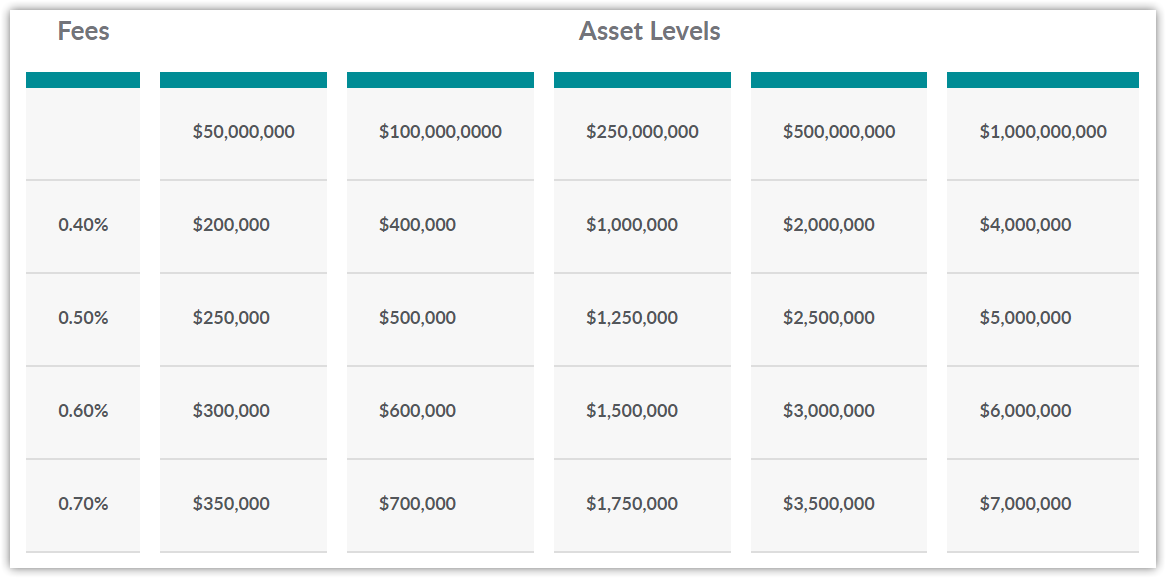This screenshot has width=1166, height=578.
Task: Click the teal header bar above $50,000,000
Action: click(243, 80)
